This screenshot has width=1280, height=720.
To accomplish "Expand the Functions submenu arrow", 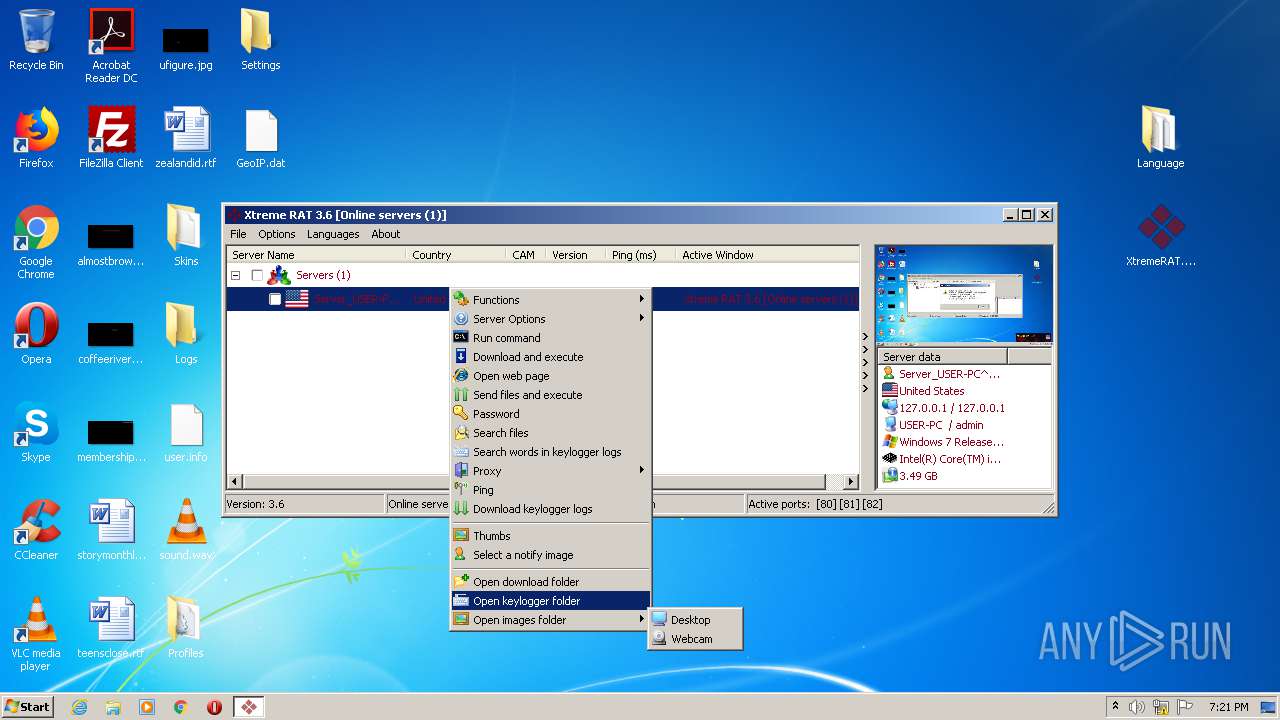I will tap(642, 300).
